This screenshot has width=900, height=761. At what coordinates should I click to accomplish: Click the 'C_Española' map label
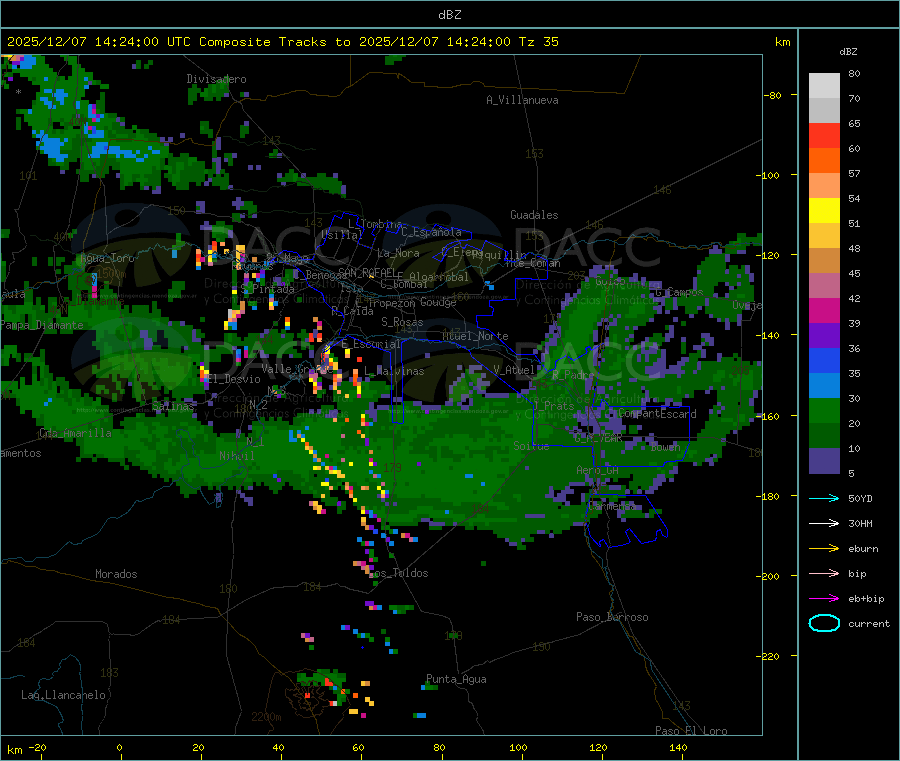(x=432, y=232)
